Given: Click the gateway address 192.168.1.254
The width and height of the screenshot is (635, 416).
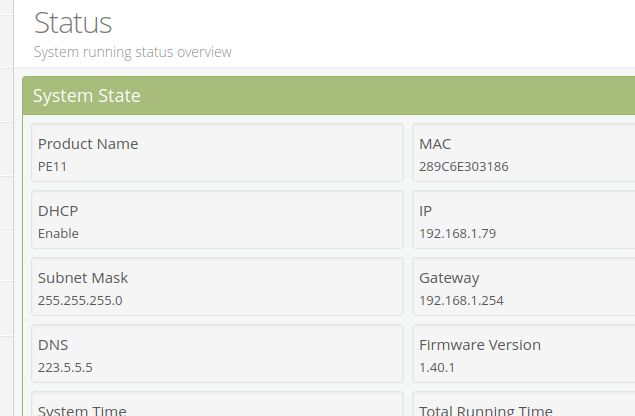Looking at the screenshot, I should point(461,300).
